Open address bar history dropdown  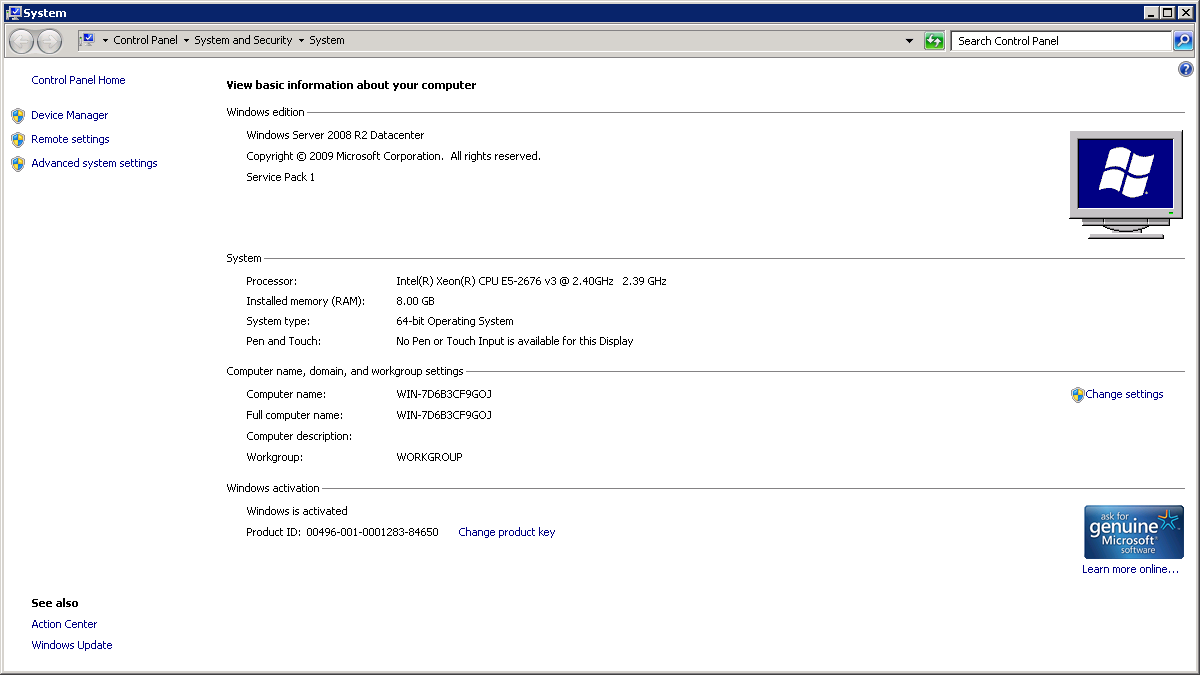[909, 41]
